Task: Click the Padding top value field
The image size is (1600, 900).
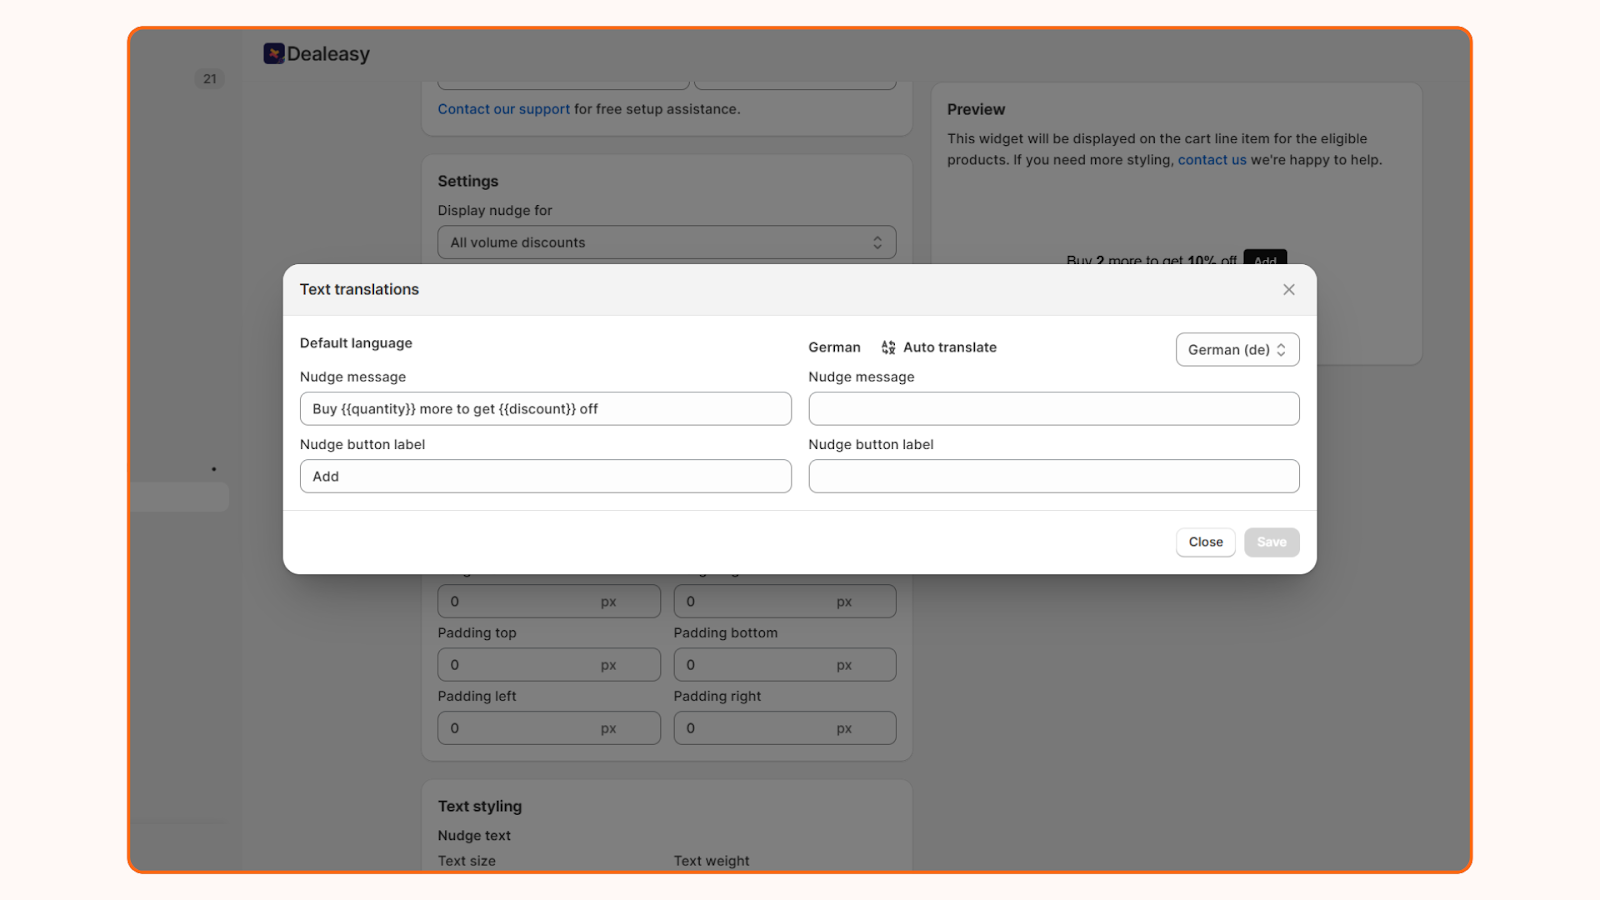Action: tap(548, 664)
